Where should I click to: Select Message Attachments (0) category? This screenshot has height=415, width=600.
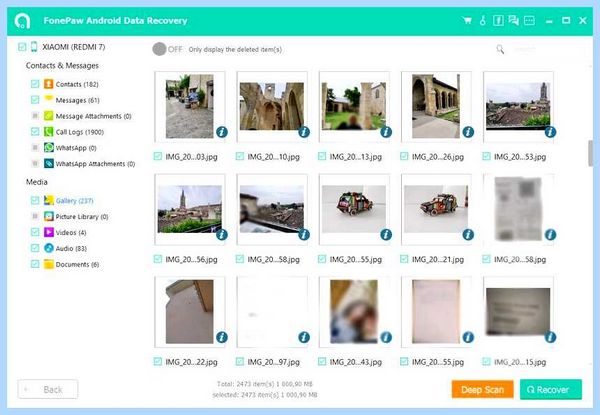93,116
